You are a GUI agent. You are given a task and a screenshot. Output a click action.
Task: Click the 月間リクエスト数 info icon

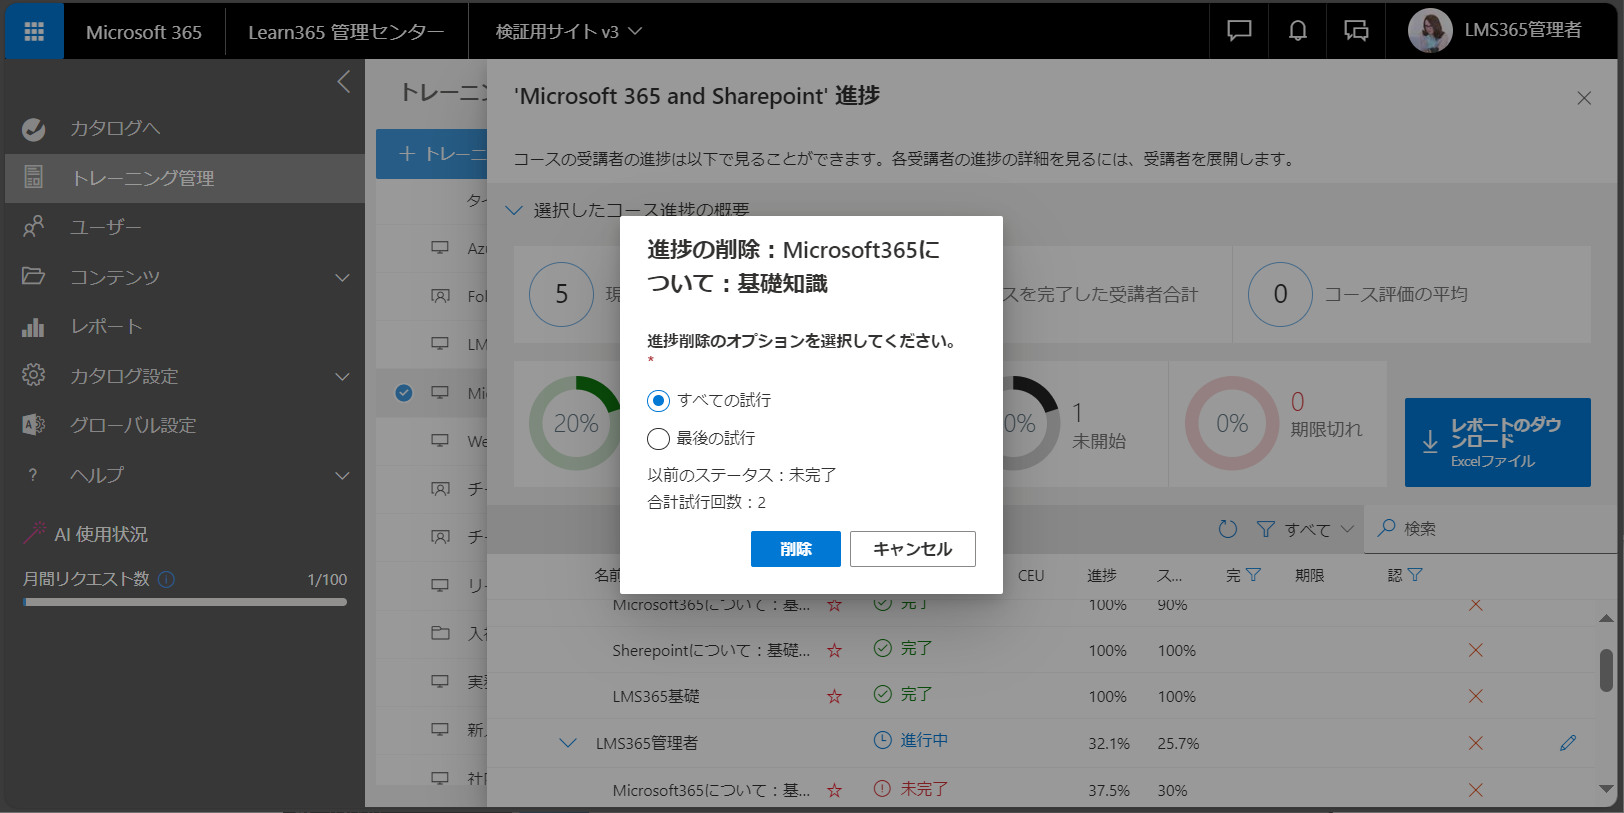pyautogui.click(x=167, y=579)
